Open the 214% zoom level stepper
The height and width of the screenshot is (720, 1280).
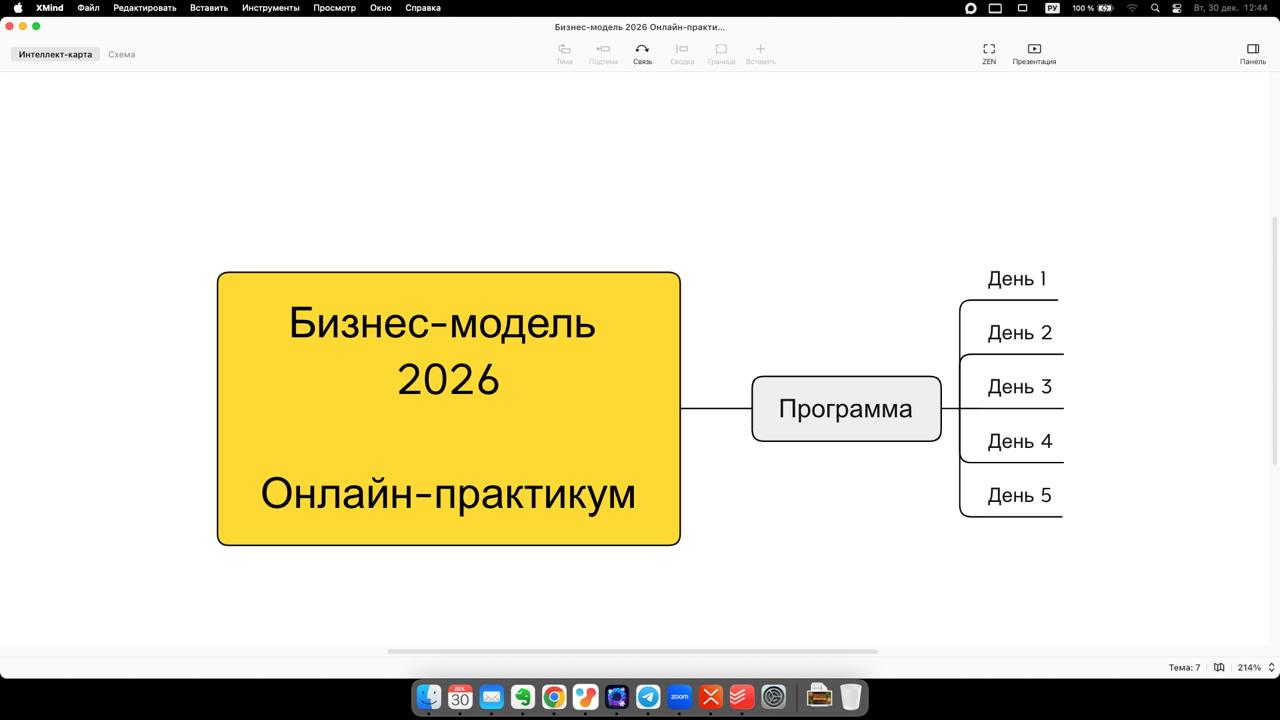click(x=1271, y=667)
